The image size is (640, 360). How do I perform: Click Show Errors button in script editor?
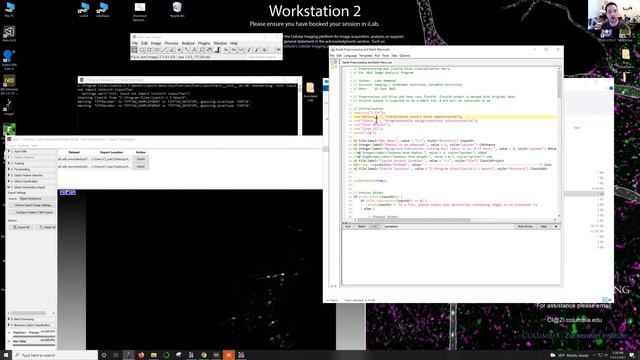coord(525,226)
